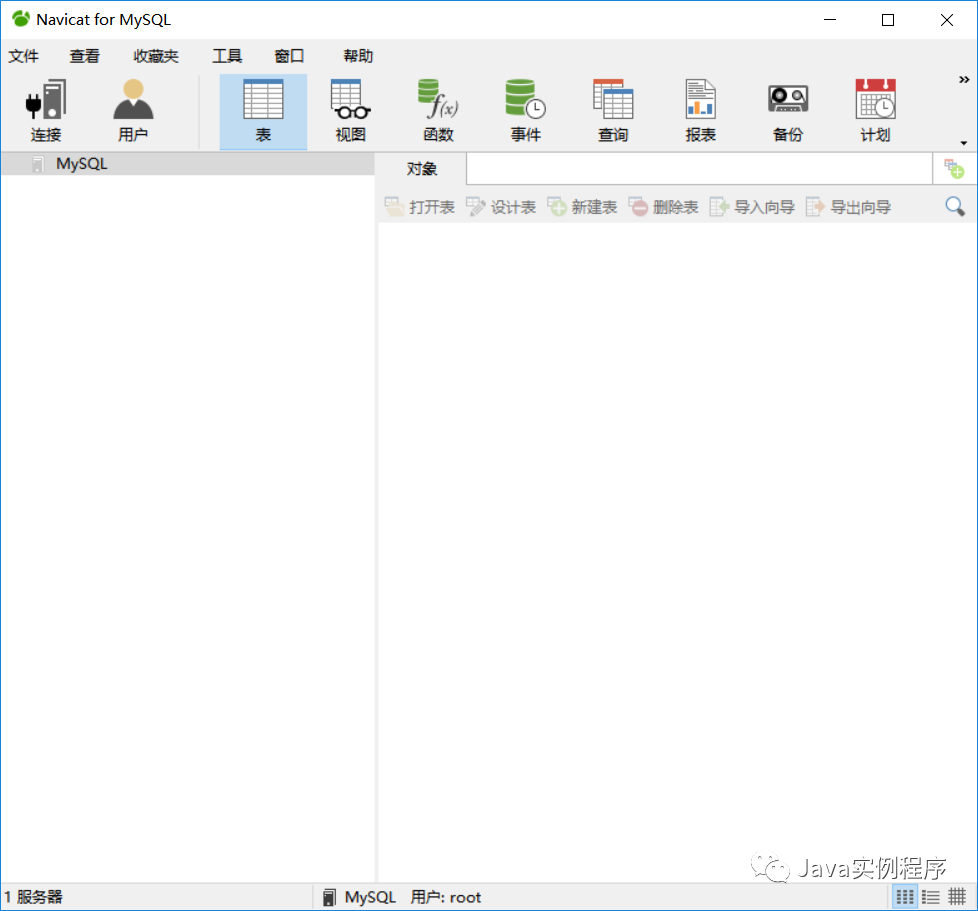Open the 窗口 menu
The image size is (978, 911).
[289, 56]
